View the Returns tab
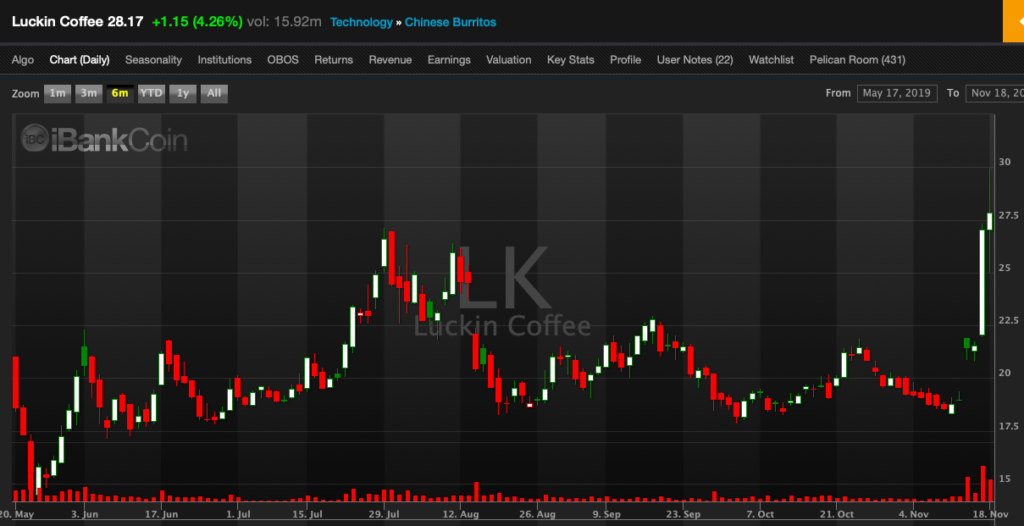The height and width of the screenshot is (526, 1024). coord(334,60)
